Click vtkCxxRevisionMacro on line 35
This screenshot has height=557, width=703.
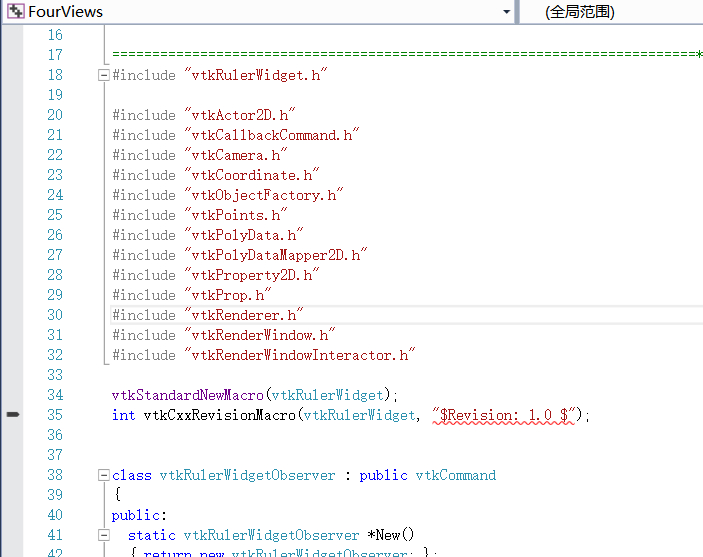(x=220, y=415)
